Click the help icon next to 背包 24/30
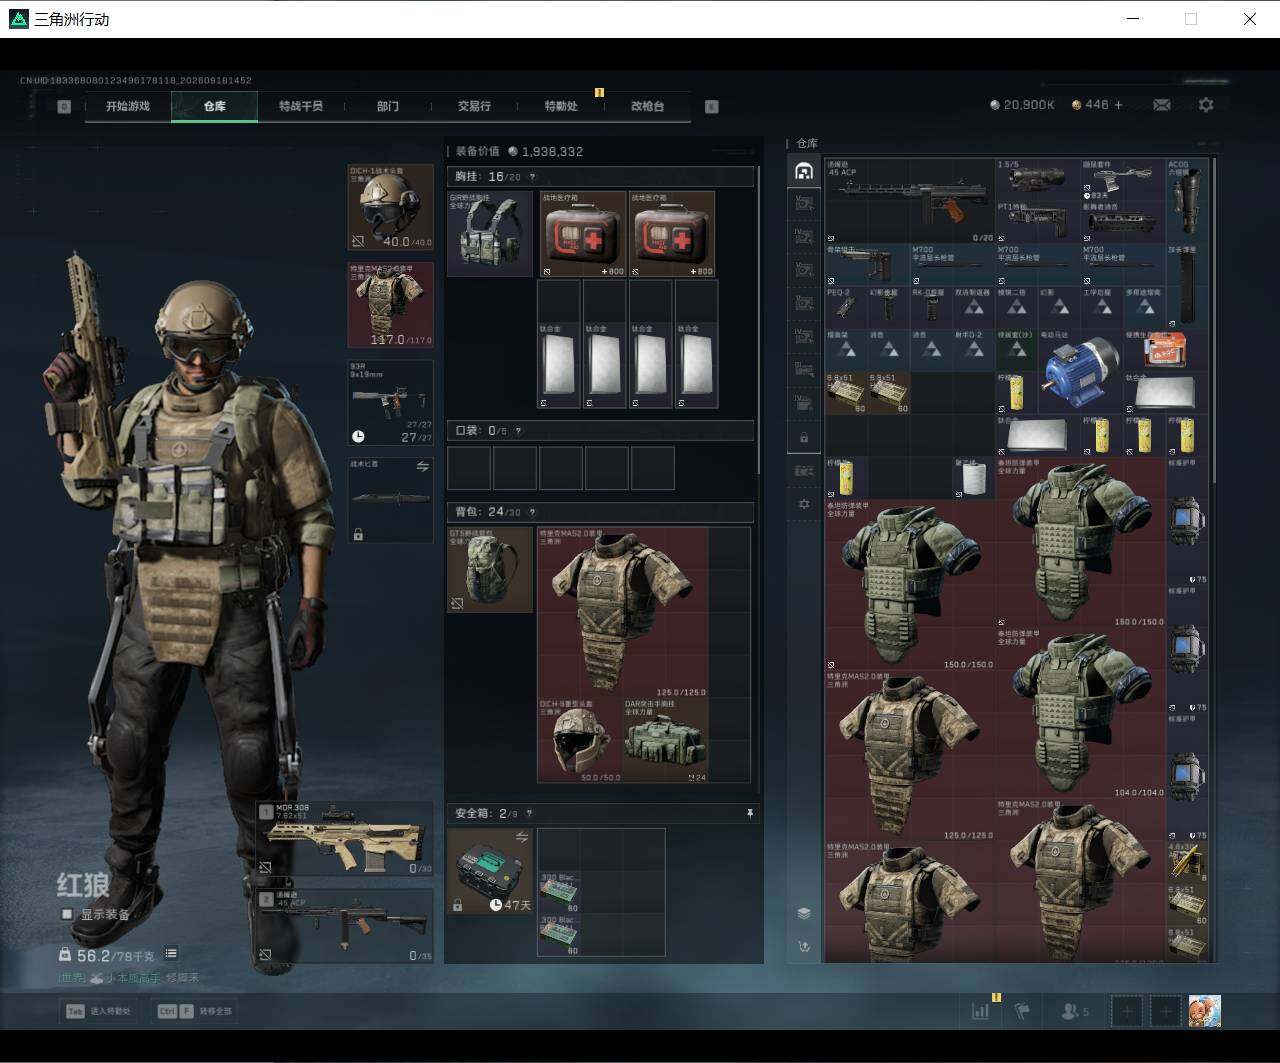The width and height of the screenshot is (1280, 1063). click(x=532, y=512)
